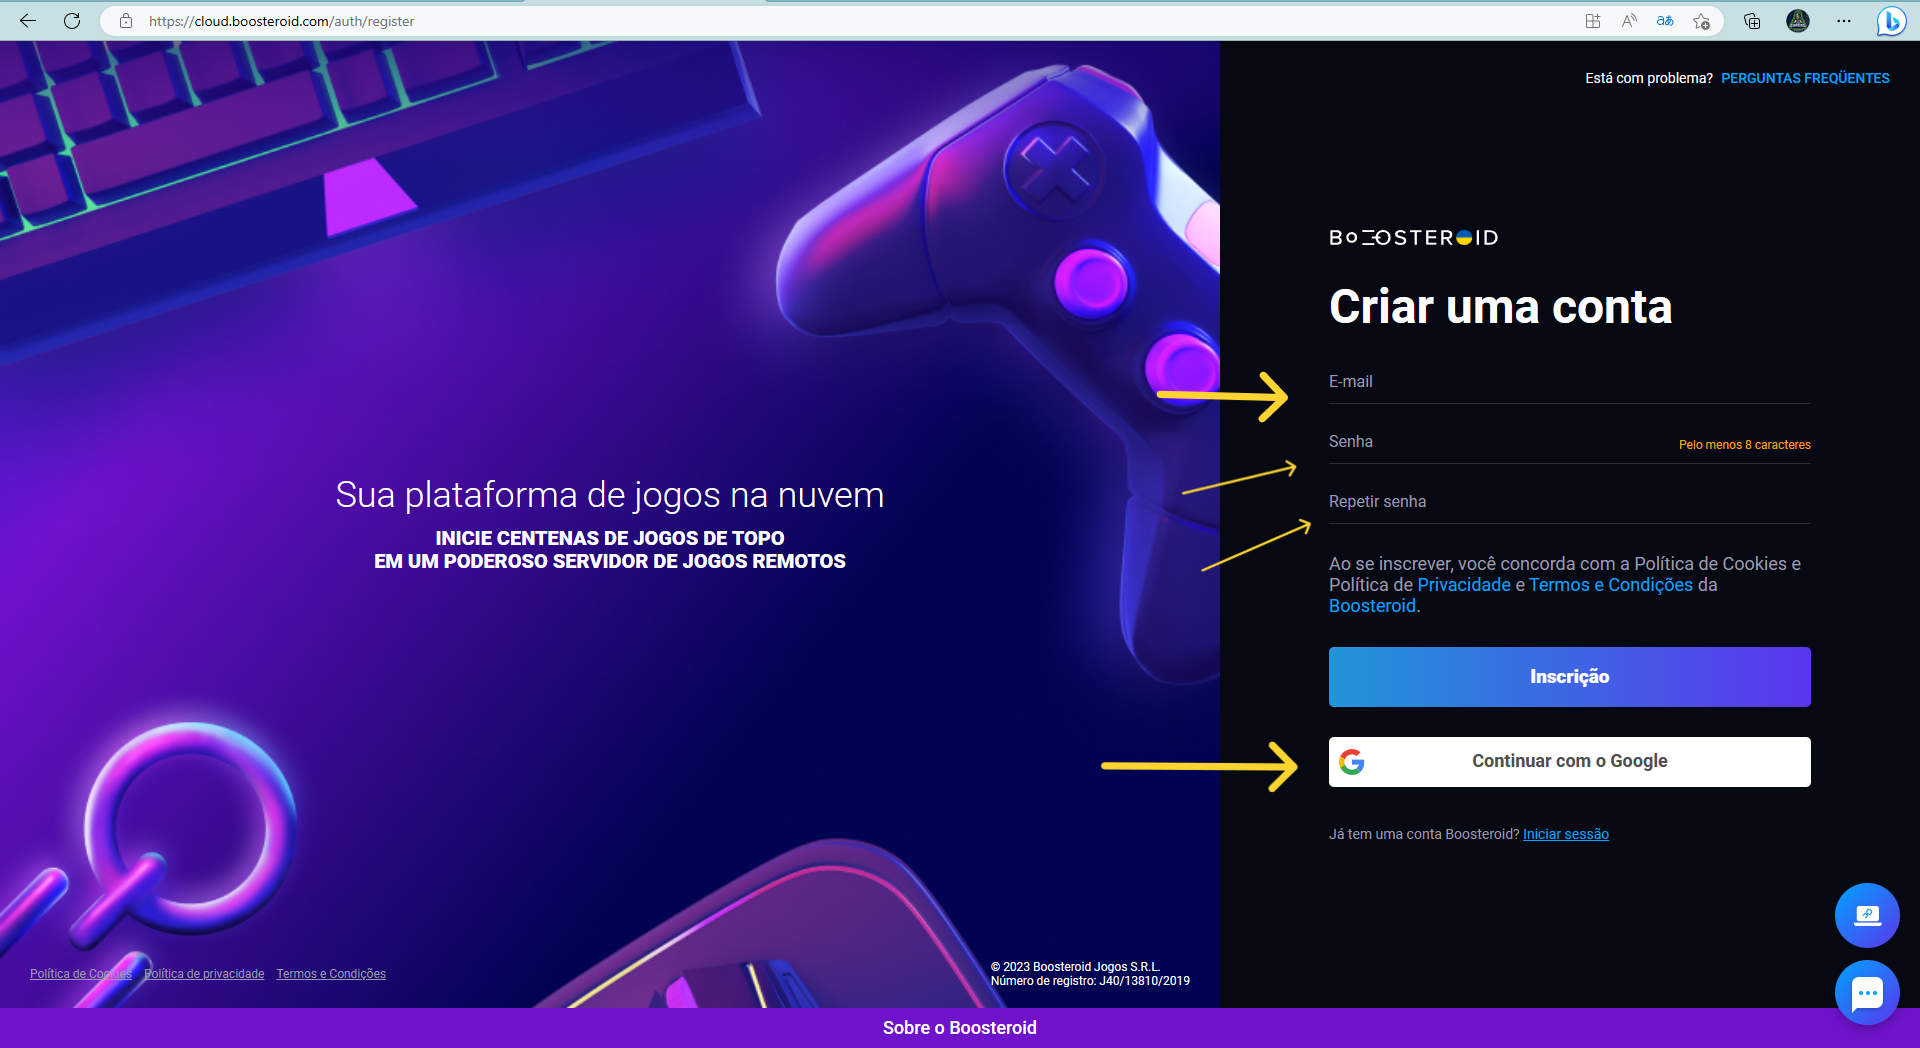Screen dimensions: 1920x1048
Task: Open footer Política de Cookies link
Action: (81, 974)
